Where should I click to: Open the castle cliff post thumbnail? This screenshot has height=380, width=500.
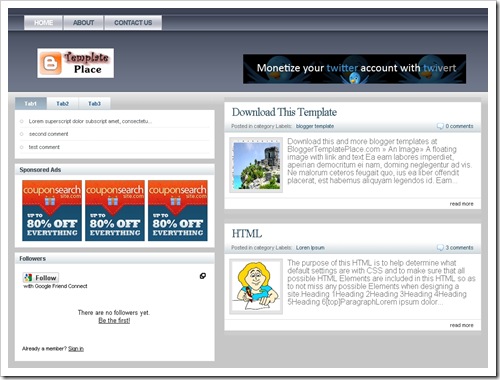(x=256, y=165)
